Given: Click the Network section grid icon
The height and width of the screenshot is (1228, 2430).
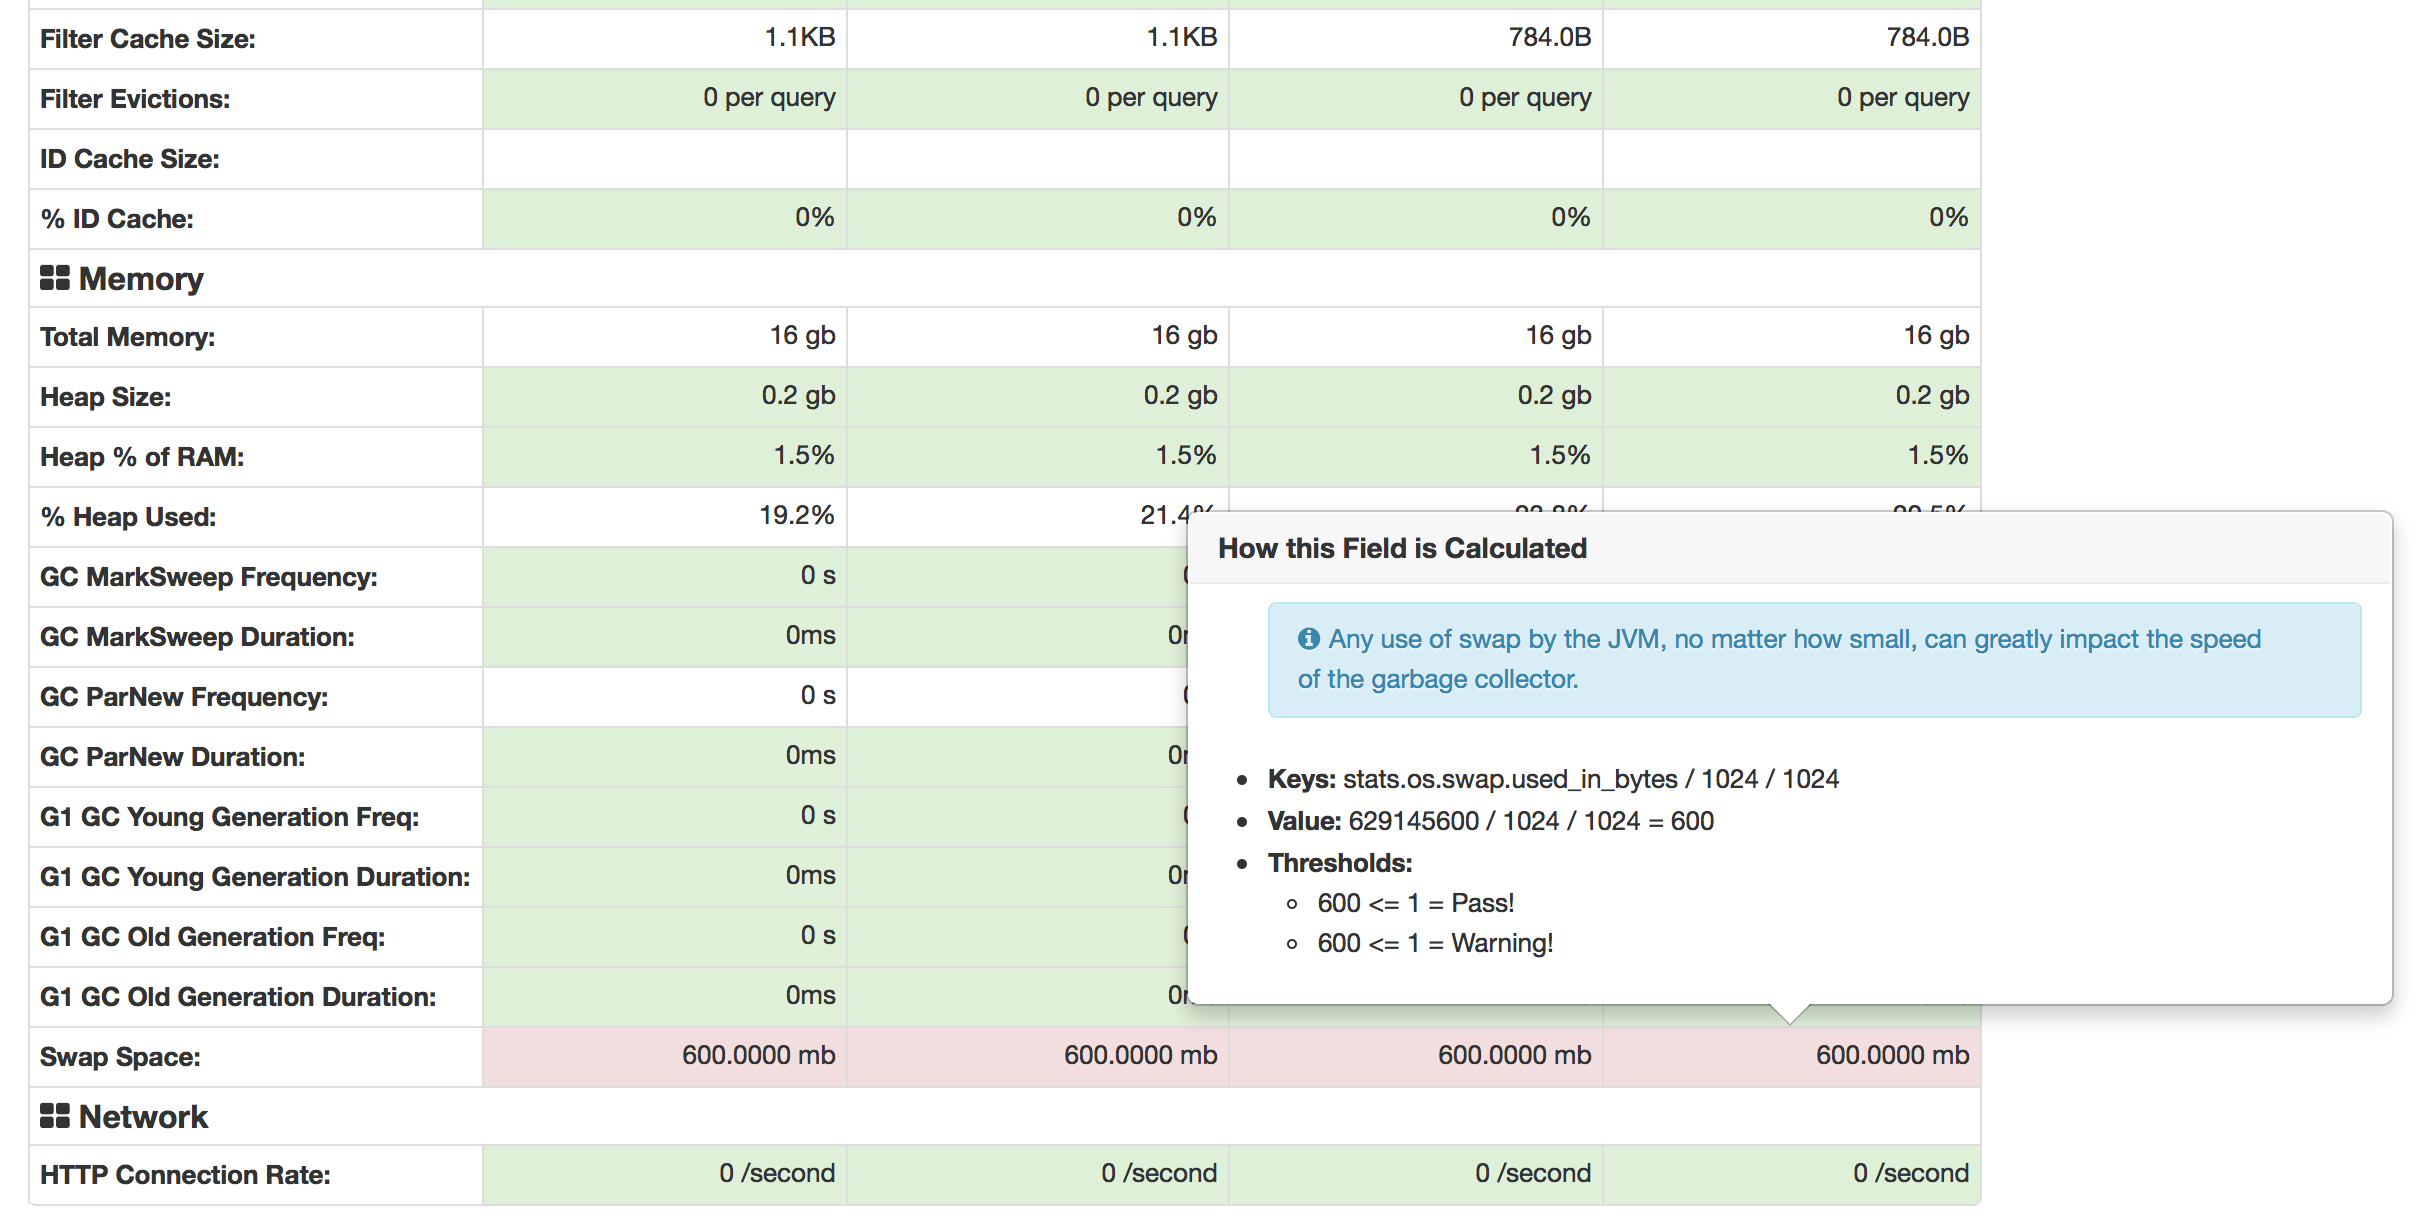Looking at the screenshot, I should 54,1116.
